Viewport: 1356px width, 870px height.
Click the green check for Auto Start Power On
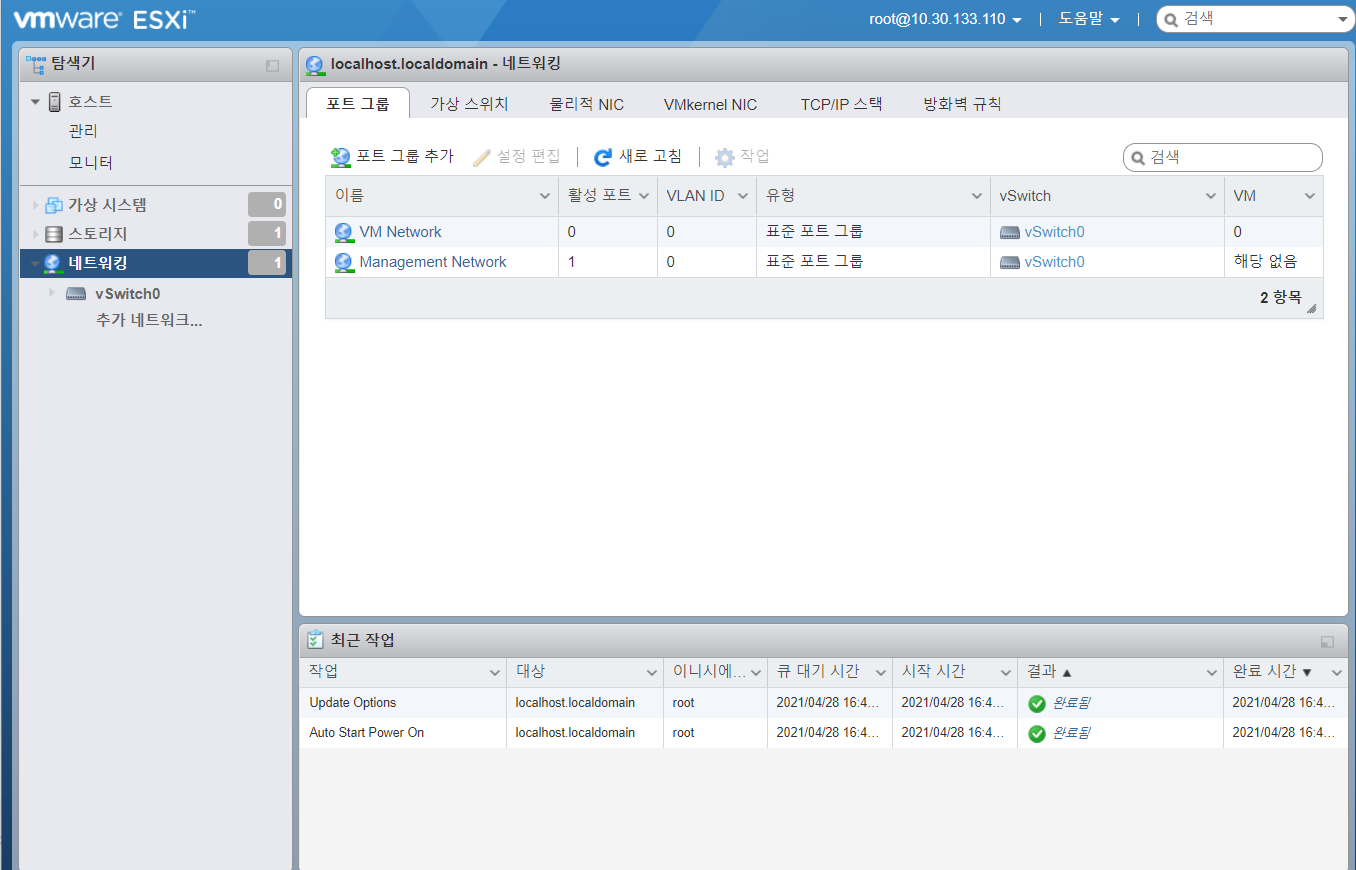click(x=1037, y=734)
